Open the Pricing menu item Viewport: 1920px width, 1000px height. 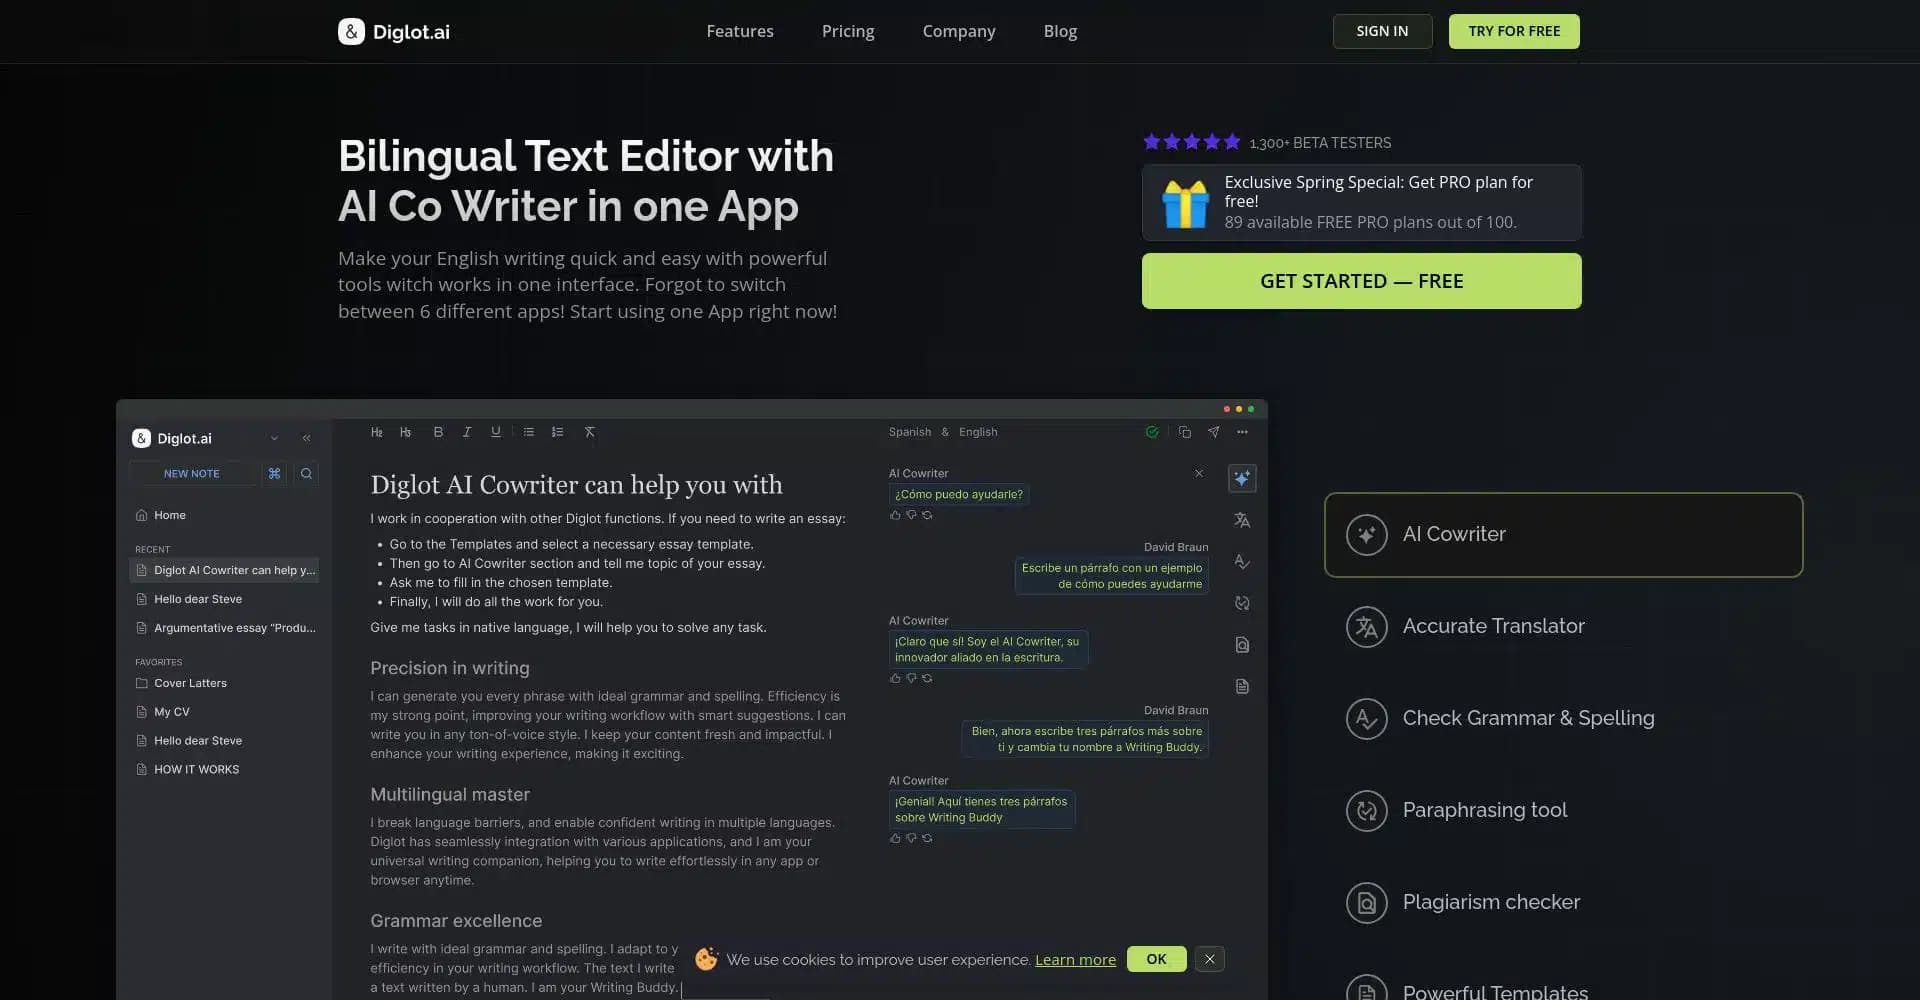pos(847,31)
